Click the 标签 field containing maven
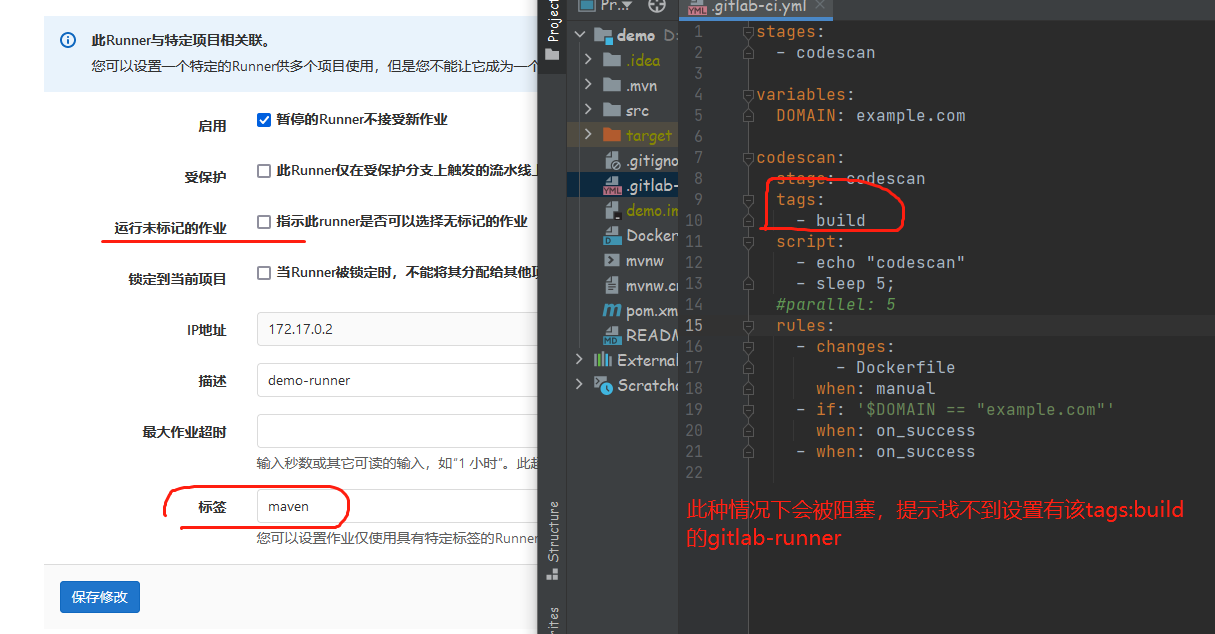Screen dimensions: 1215x634 click(x=397, y=506)
